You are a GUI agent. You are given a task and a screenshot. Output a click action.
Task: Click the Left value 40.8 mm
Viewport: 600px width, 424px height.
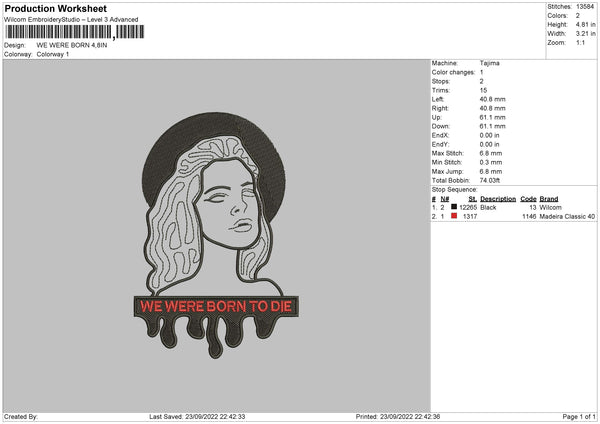click(x=492, y=99)
